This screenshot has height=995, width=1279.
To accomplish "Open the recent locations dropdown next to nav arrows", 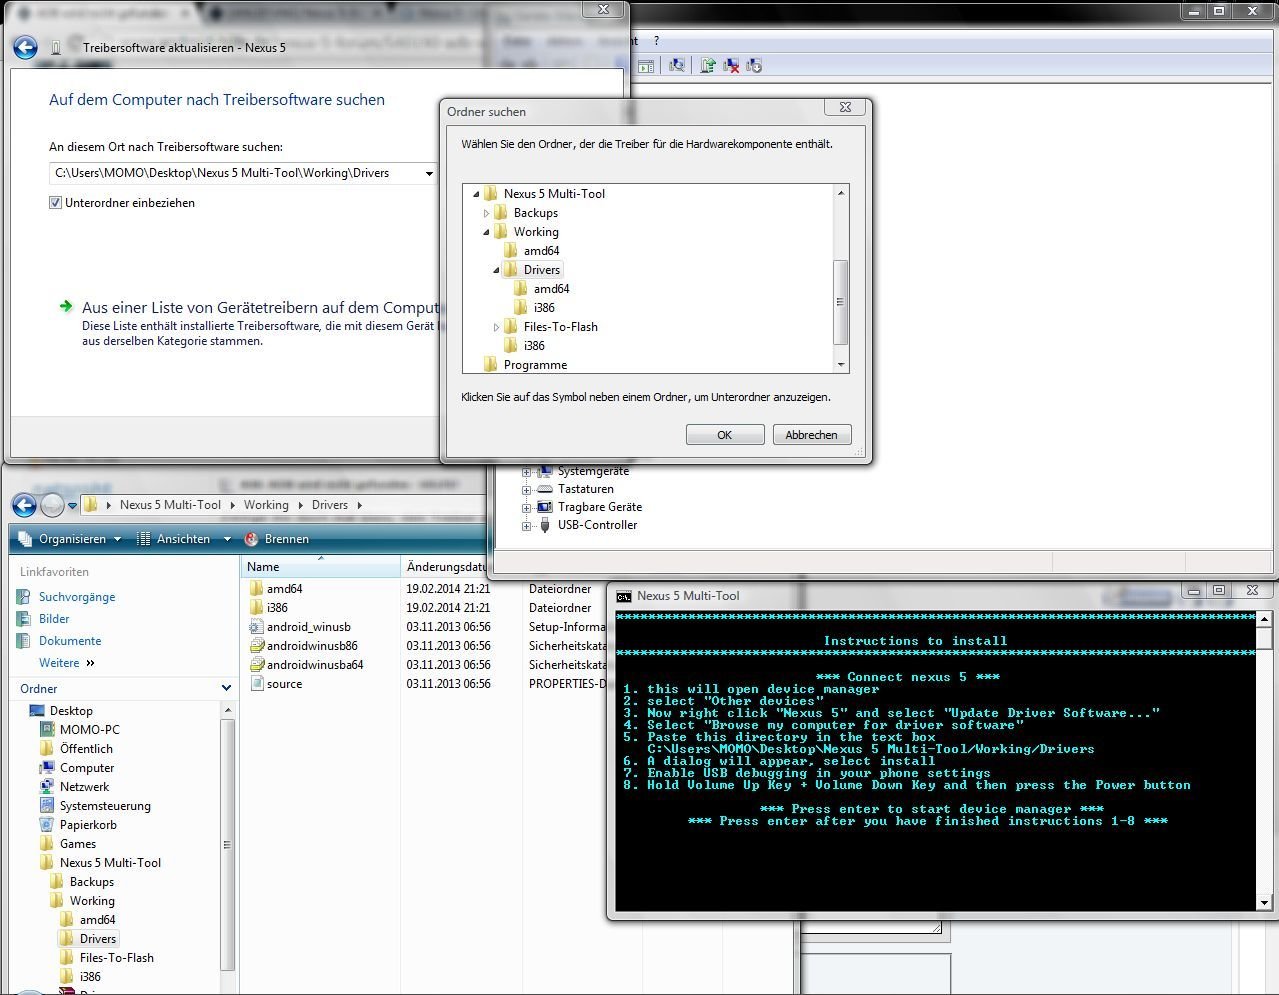I will click(x=72, y=506).
